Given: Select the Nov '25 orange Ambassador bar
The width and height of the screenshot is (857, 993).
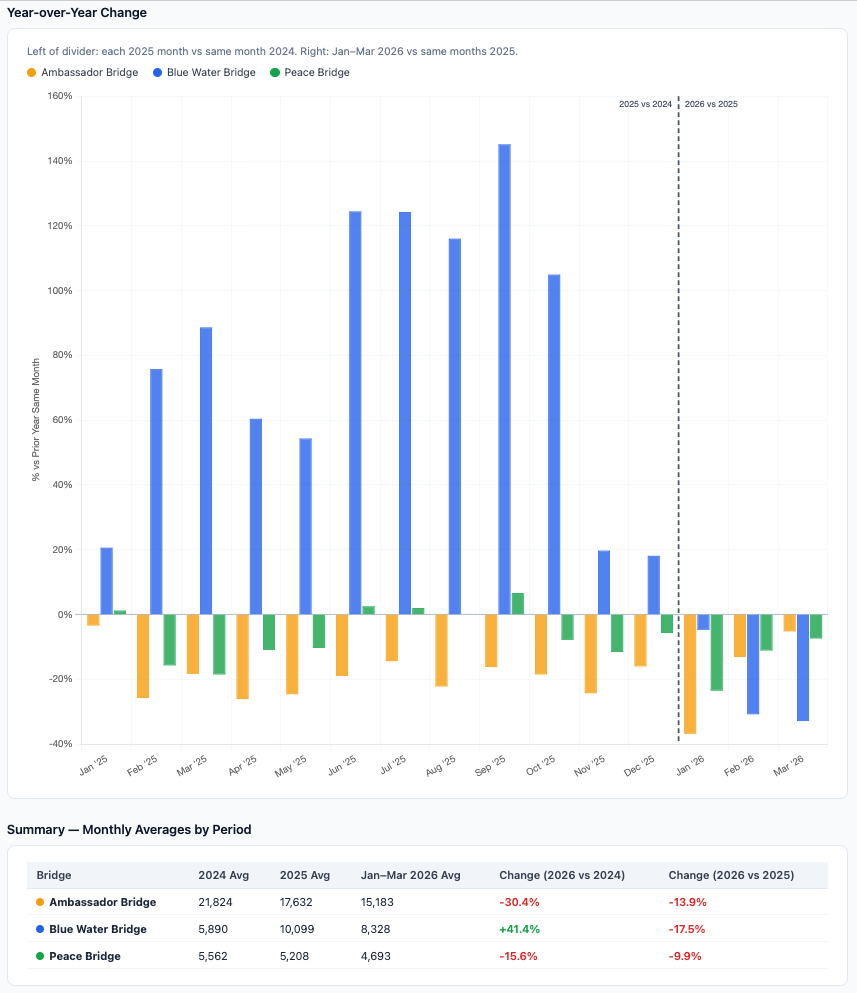Looking at the screenshot, I should 591,654.
